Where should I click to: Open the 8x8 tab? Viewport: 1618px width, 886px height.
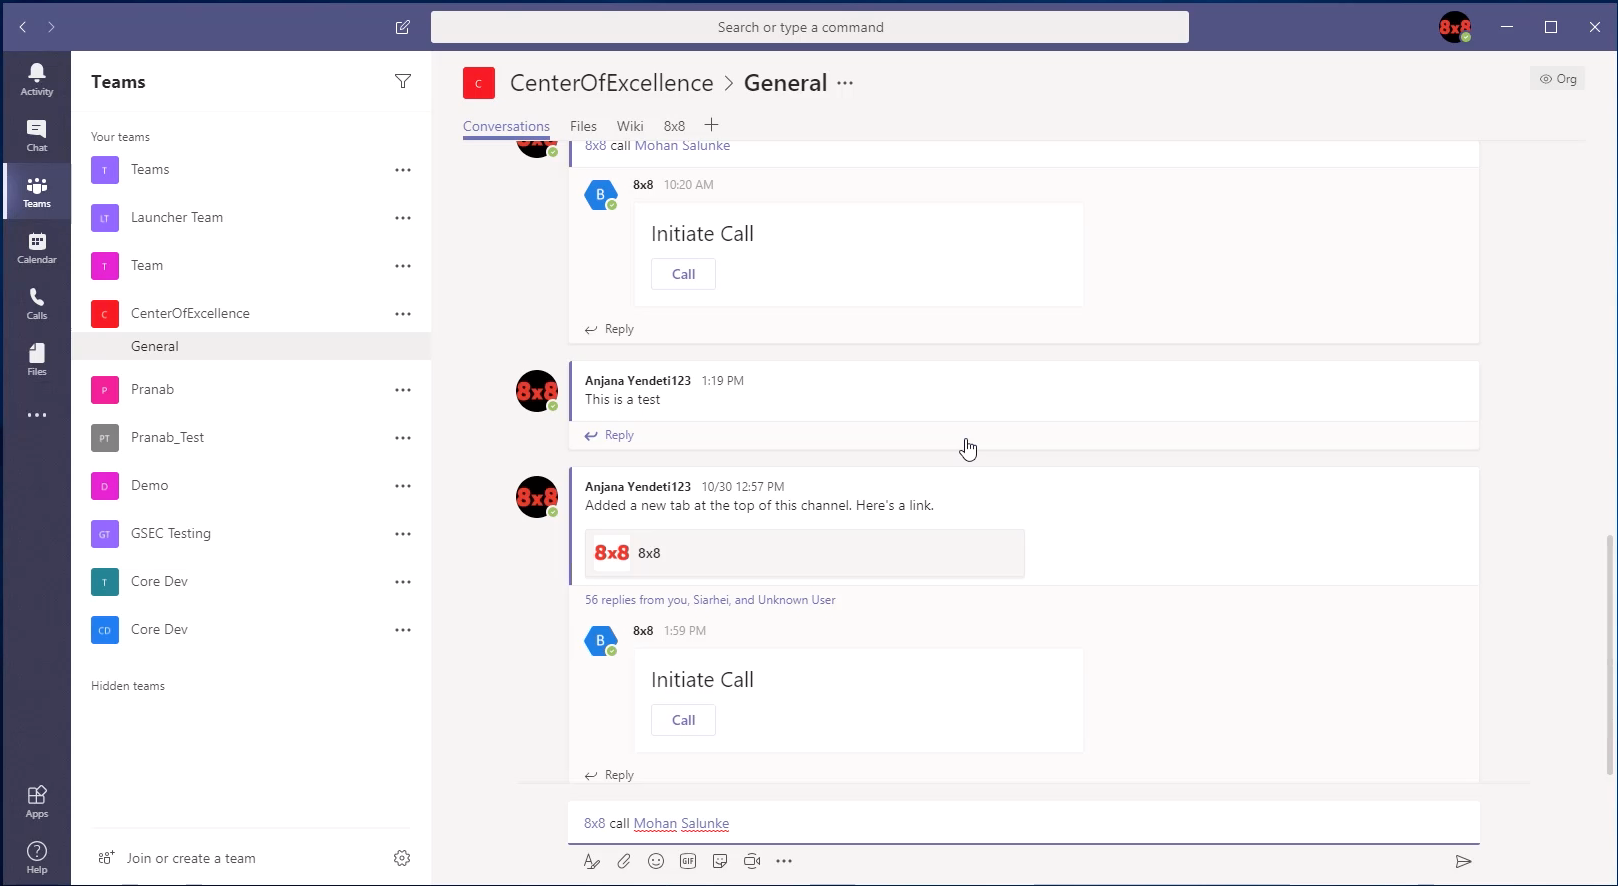674,126
